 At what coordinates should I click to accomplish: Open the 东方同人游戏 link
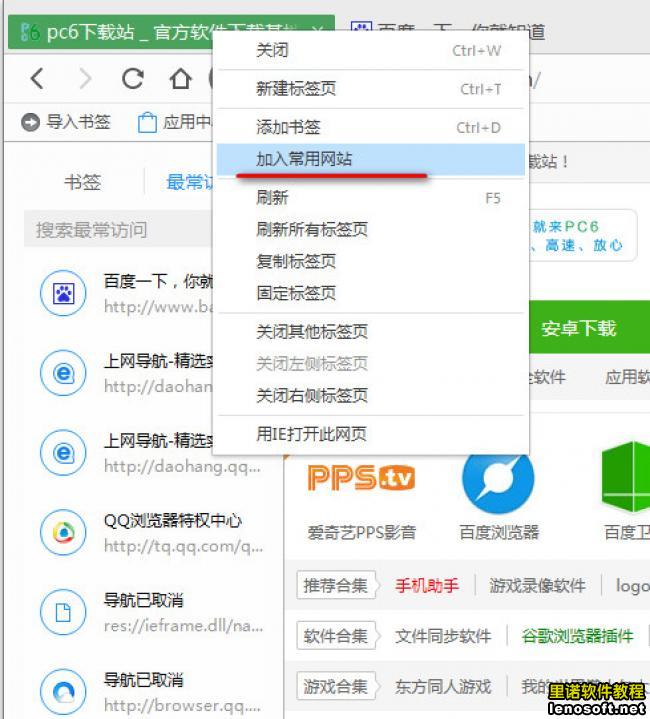coord(443,686)
